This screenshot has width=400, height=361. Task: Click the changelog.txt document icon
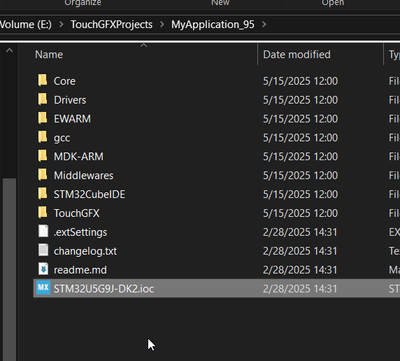point(43,250)
